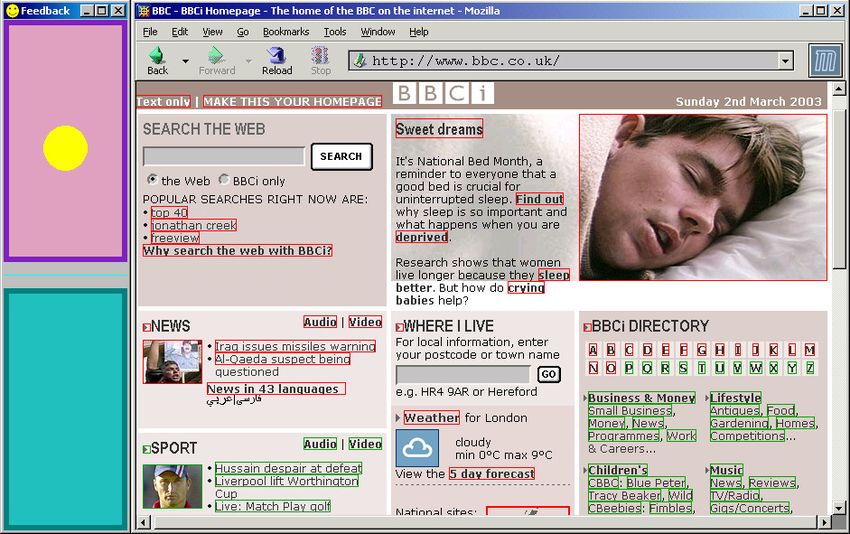Click the web search text field
The image size is (850, 534).
point(224,157)
